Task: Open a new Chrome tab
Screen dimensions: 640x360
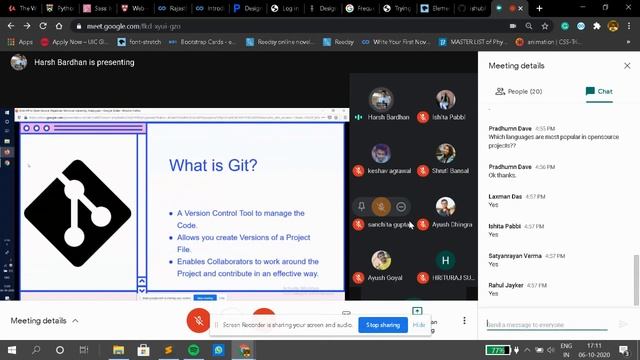Action: click(539, 8)
